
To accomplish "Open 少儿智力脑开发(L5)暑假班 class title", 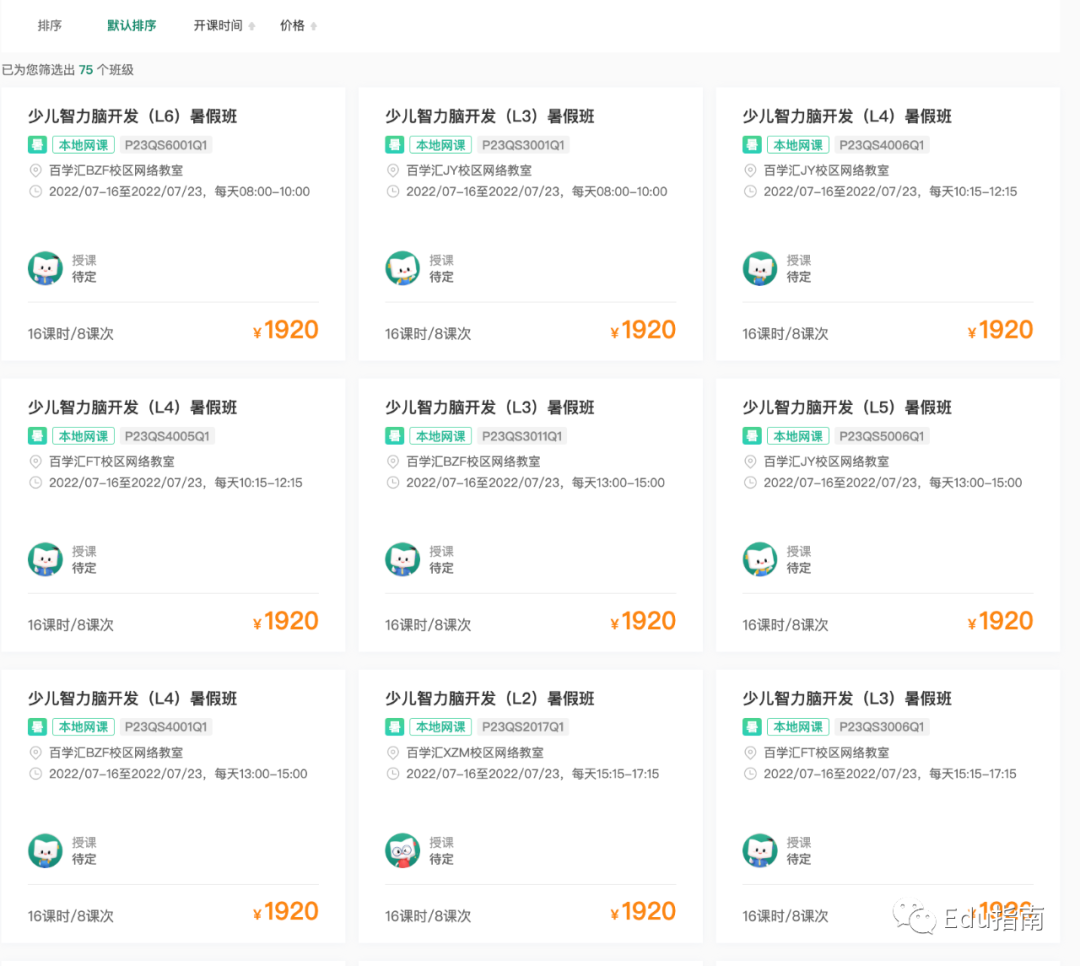I will (x=847, y=408).
